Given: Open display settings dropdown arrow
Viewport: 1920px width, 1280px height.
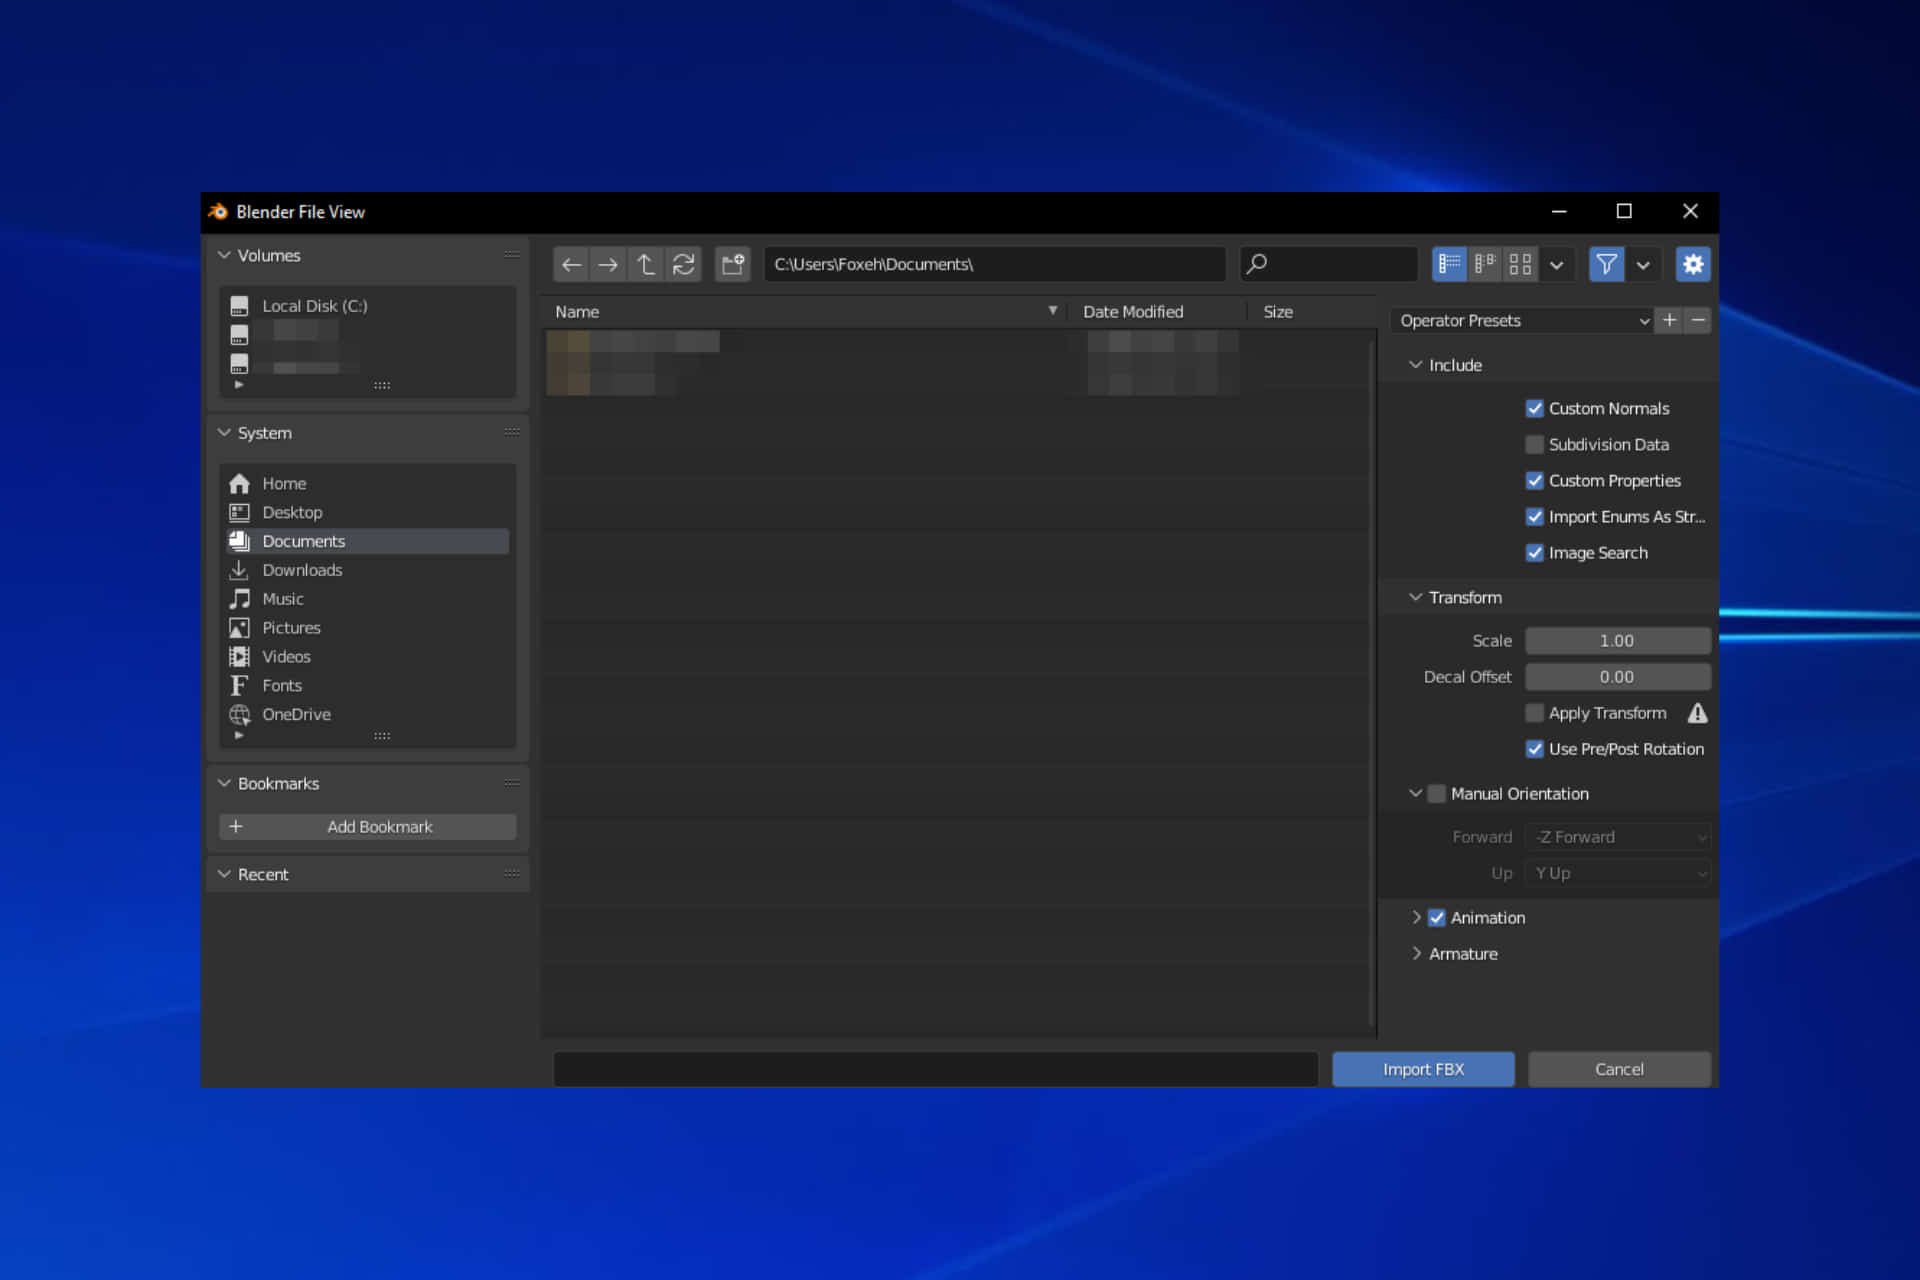Looking at the screenshot, I should click(1557, 264).
